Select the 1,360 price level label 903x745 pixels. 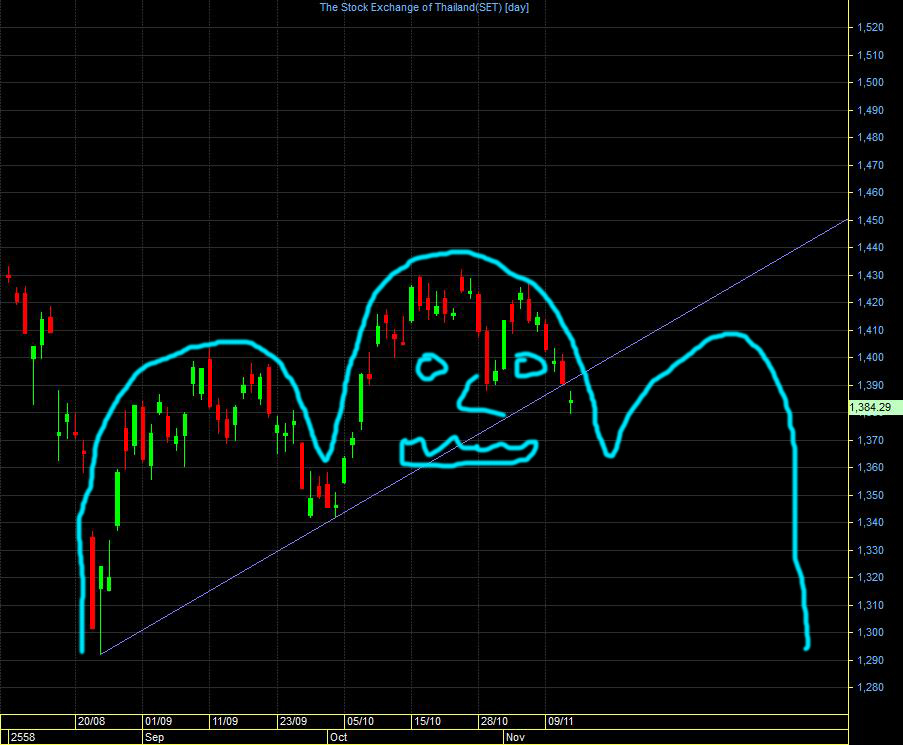(x=870, y=467)
